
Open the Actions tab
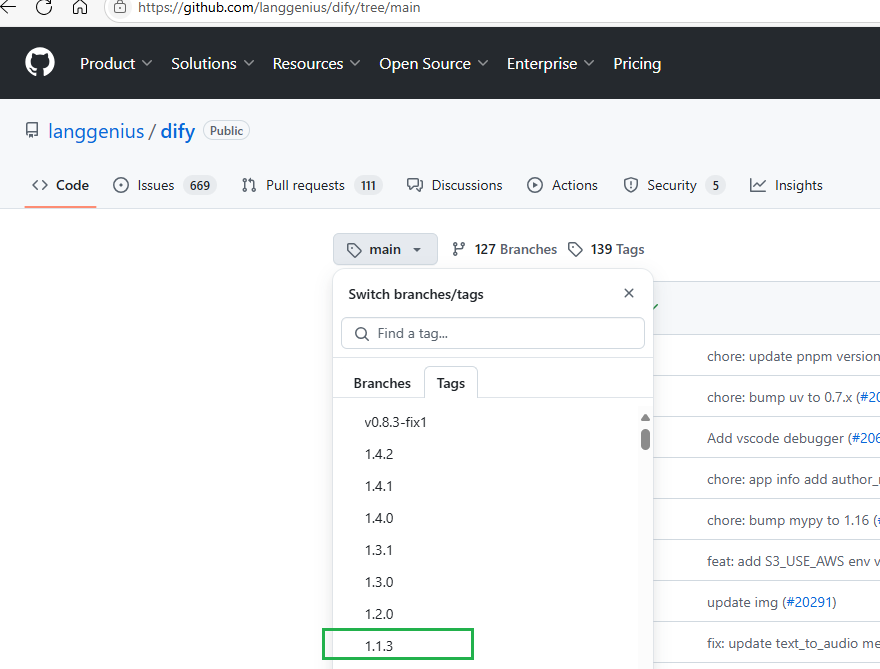pyautogui.click(x=562, y=185)
